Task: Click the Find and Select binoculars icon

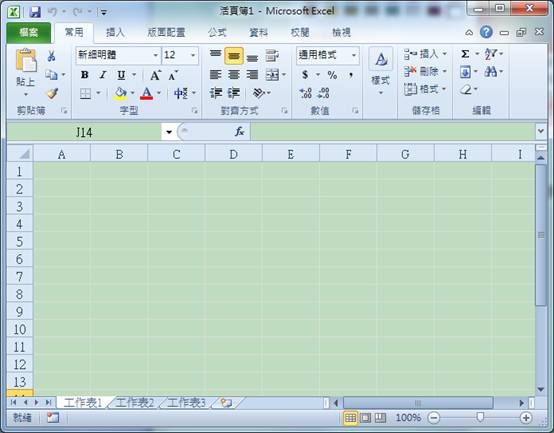Action: 491,72
